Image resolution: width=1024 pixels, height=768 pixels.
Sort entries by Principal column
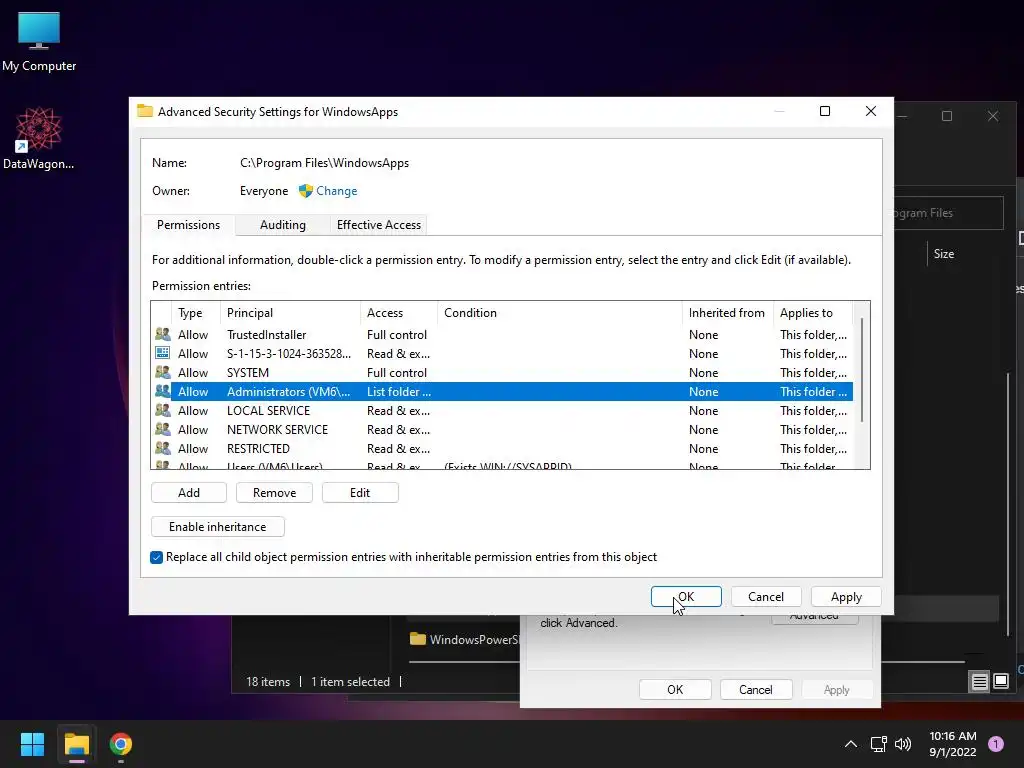click(290, 313)
